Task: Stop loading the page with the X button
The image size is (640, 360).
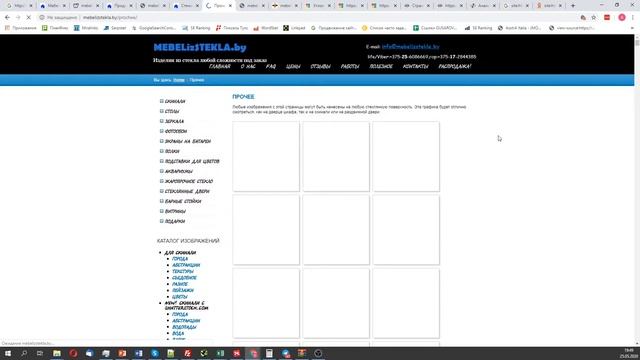Action: (x=28, y=18)
